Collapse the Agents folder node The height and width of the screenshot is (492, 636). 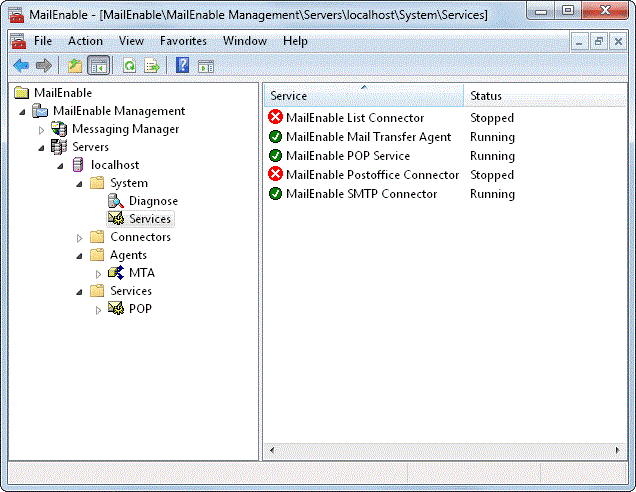click(x=80, y=256)
